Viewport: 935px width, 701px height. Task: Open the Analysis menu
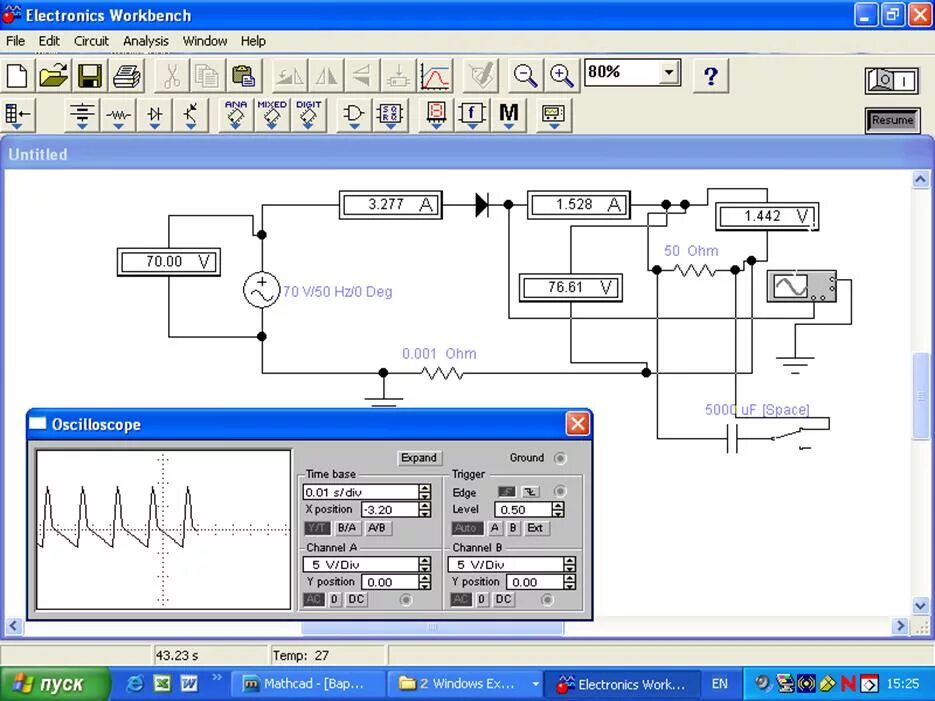(145, 41)
